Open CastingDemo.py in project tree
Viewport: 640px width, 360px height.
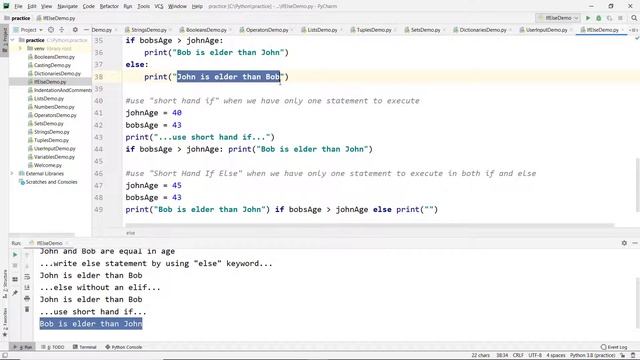pos(52,65)
